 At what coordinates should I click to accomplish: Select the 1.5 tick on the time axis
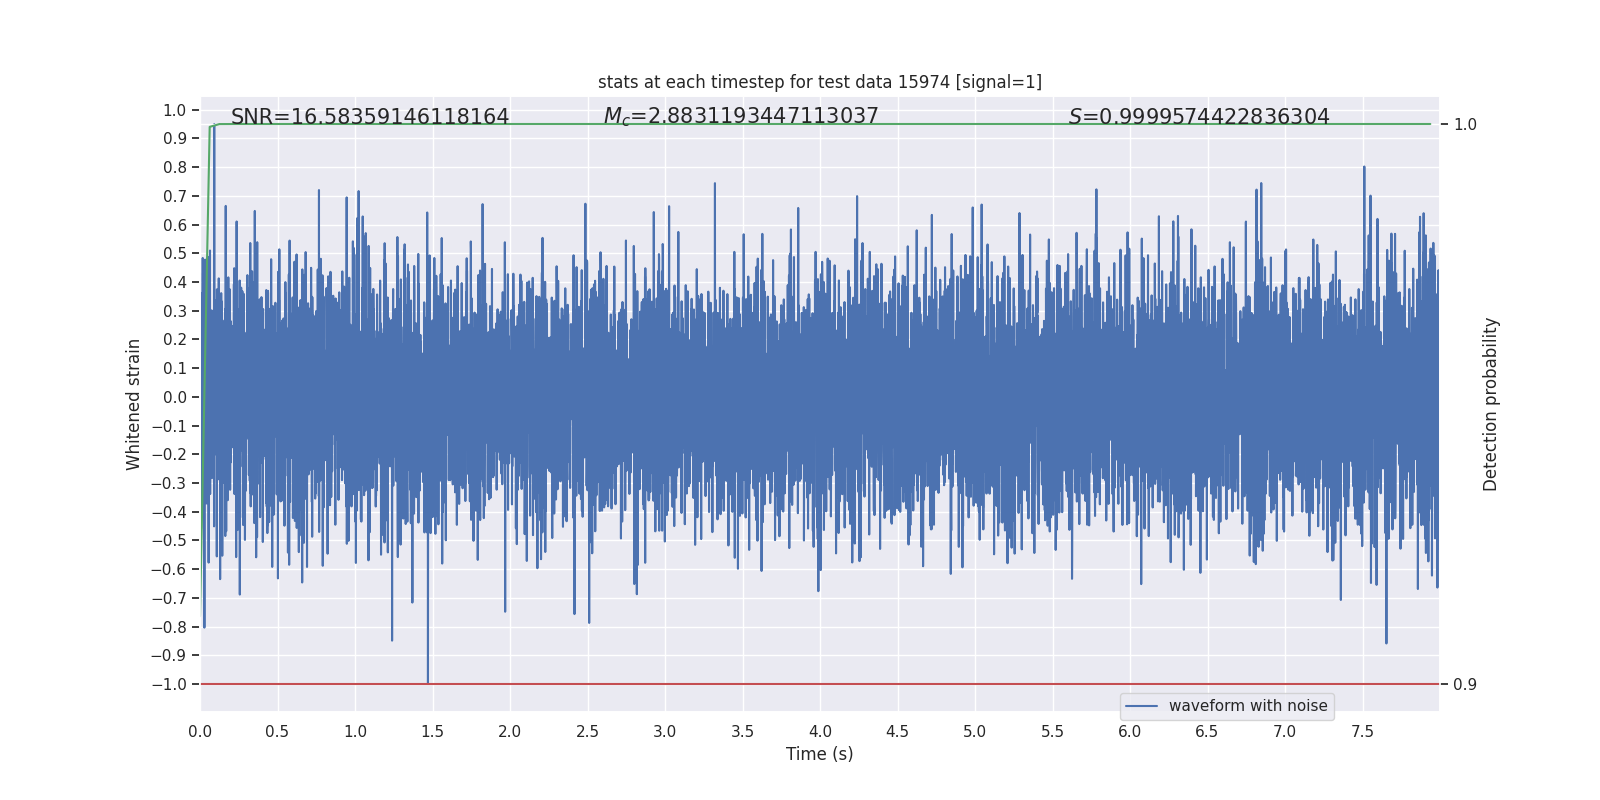pos(432,731)
